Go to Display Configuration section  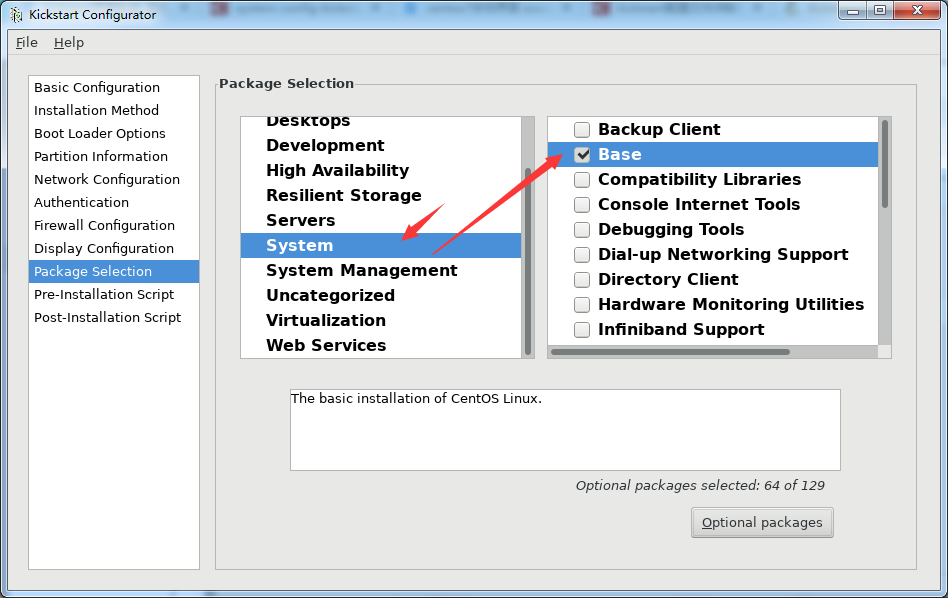point(114,249)
